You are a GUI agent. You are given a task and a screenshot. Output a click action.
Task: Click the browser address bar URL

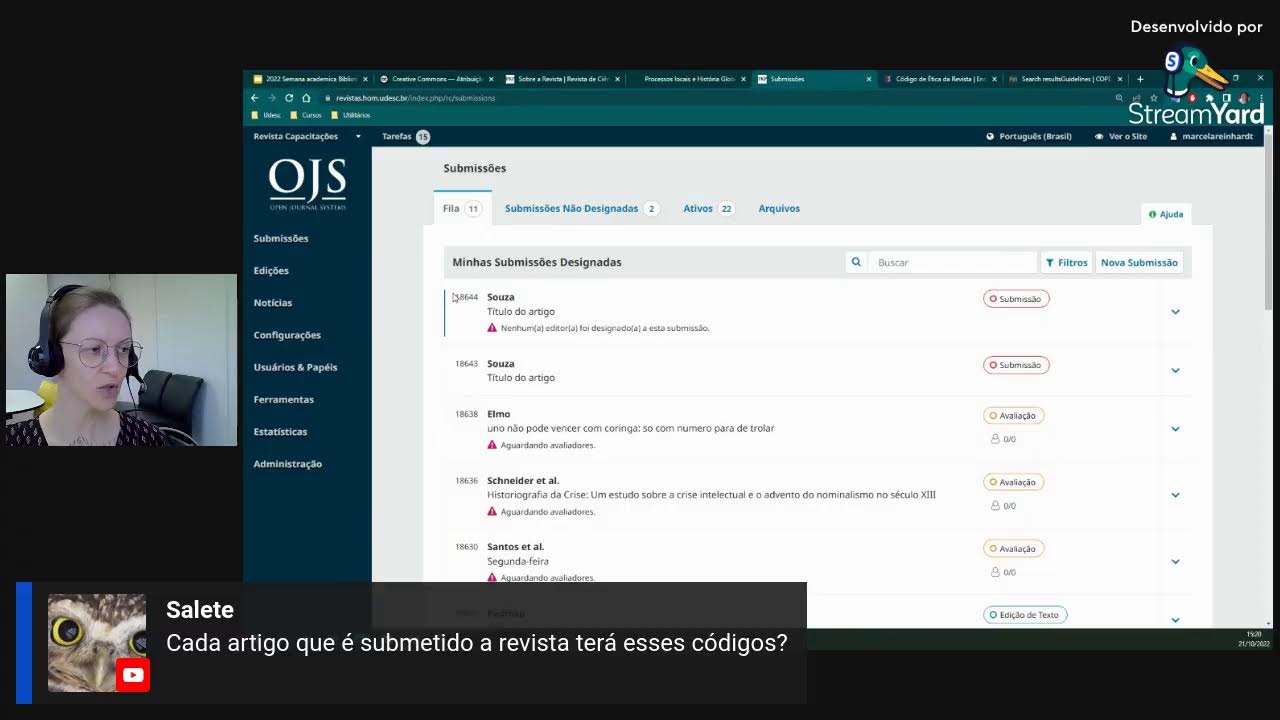tap(415, 98)
